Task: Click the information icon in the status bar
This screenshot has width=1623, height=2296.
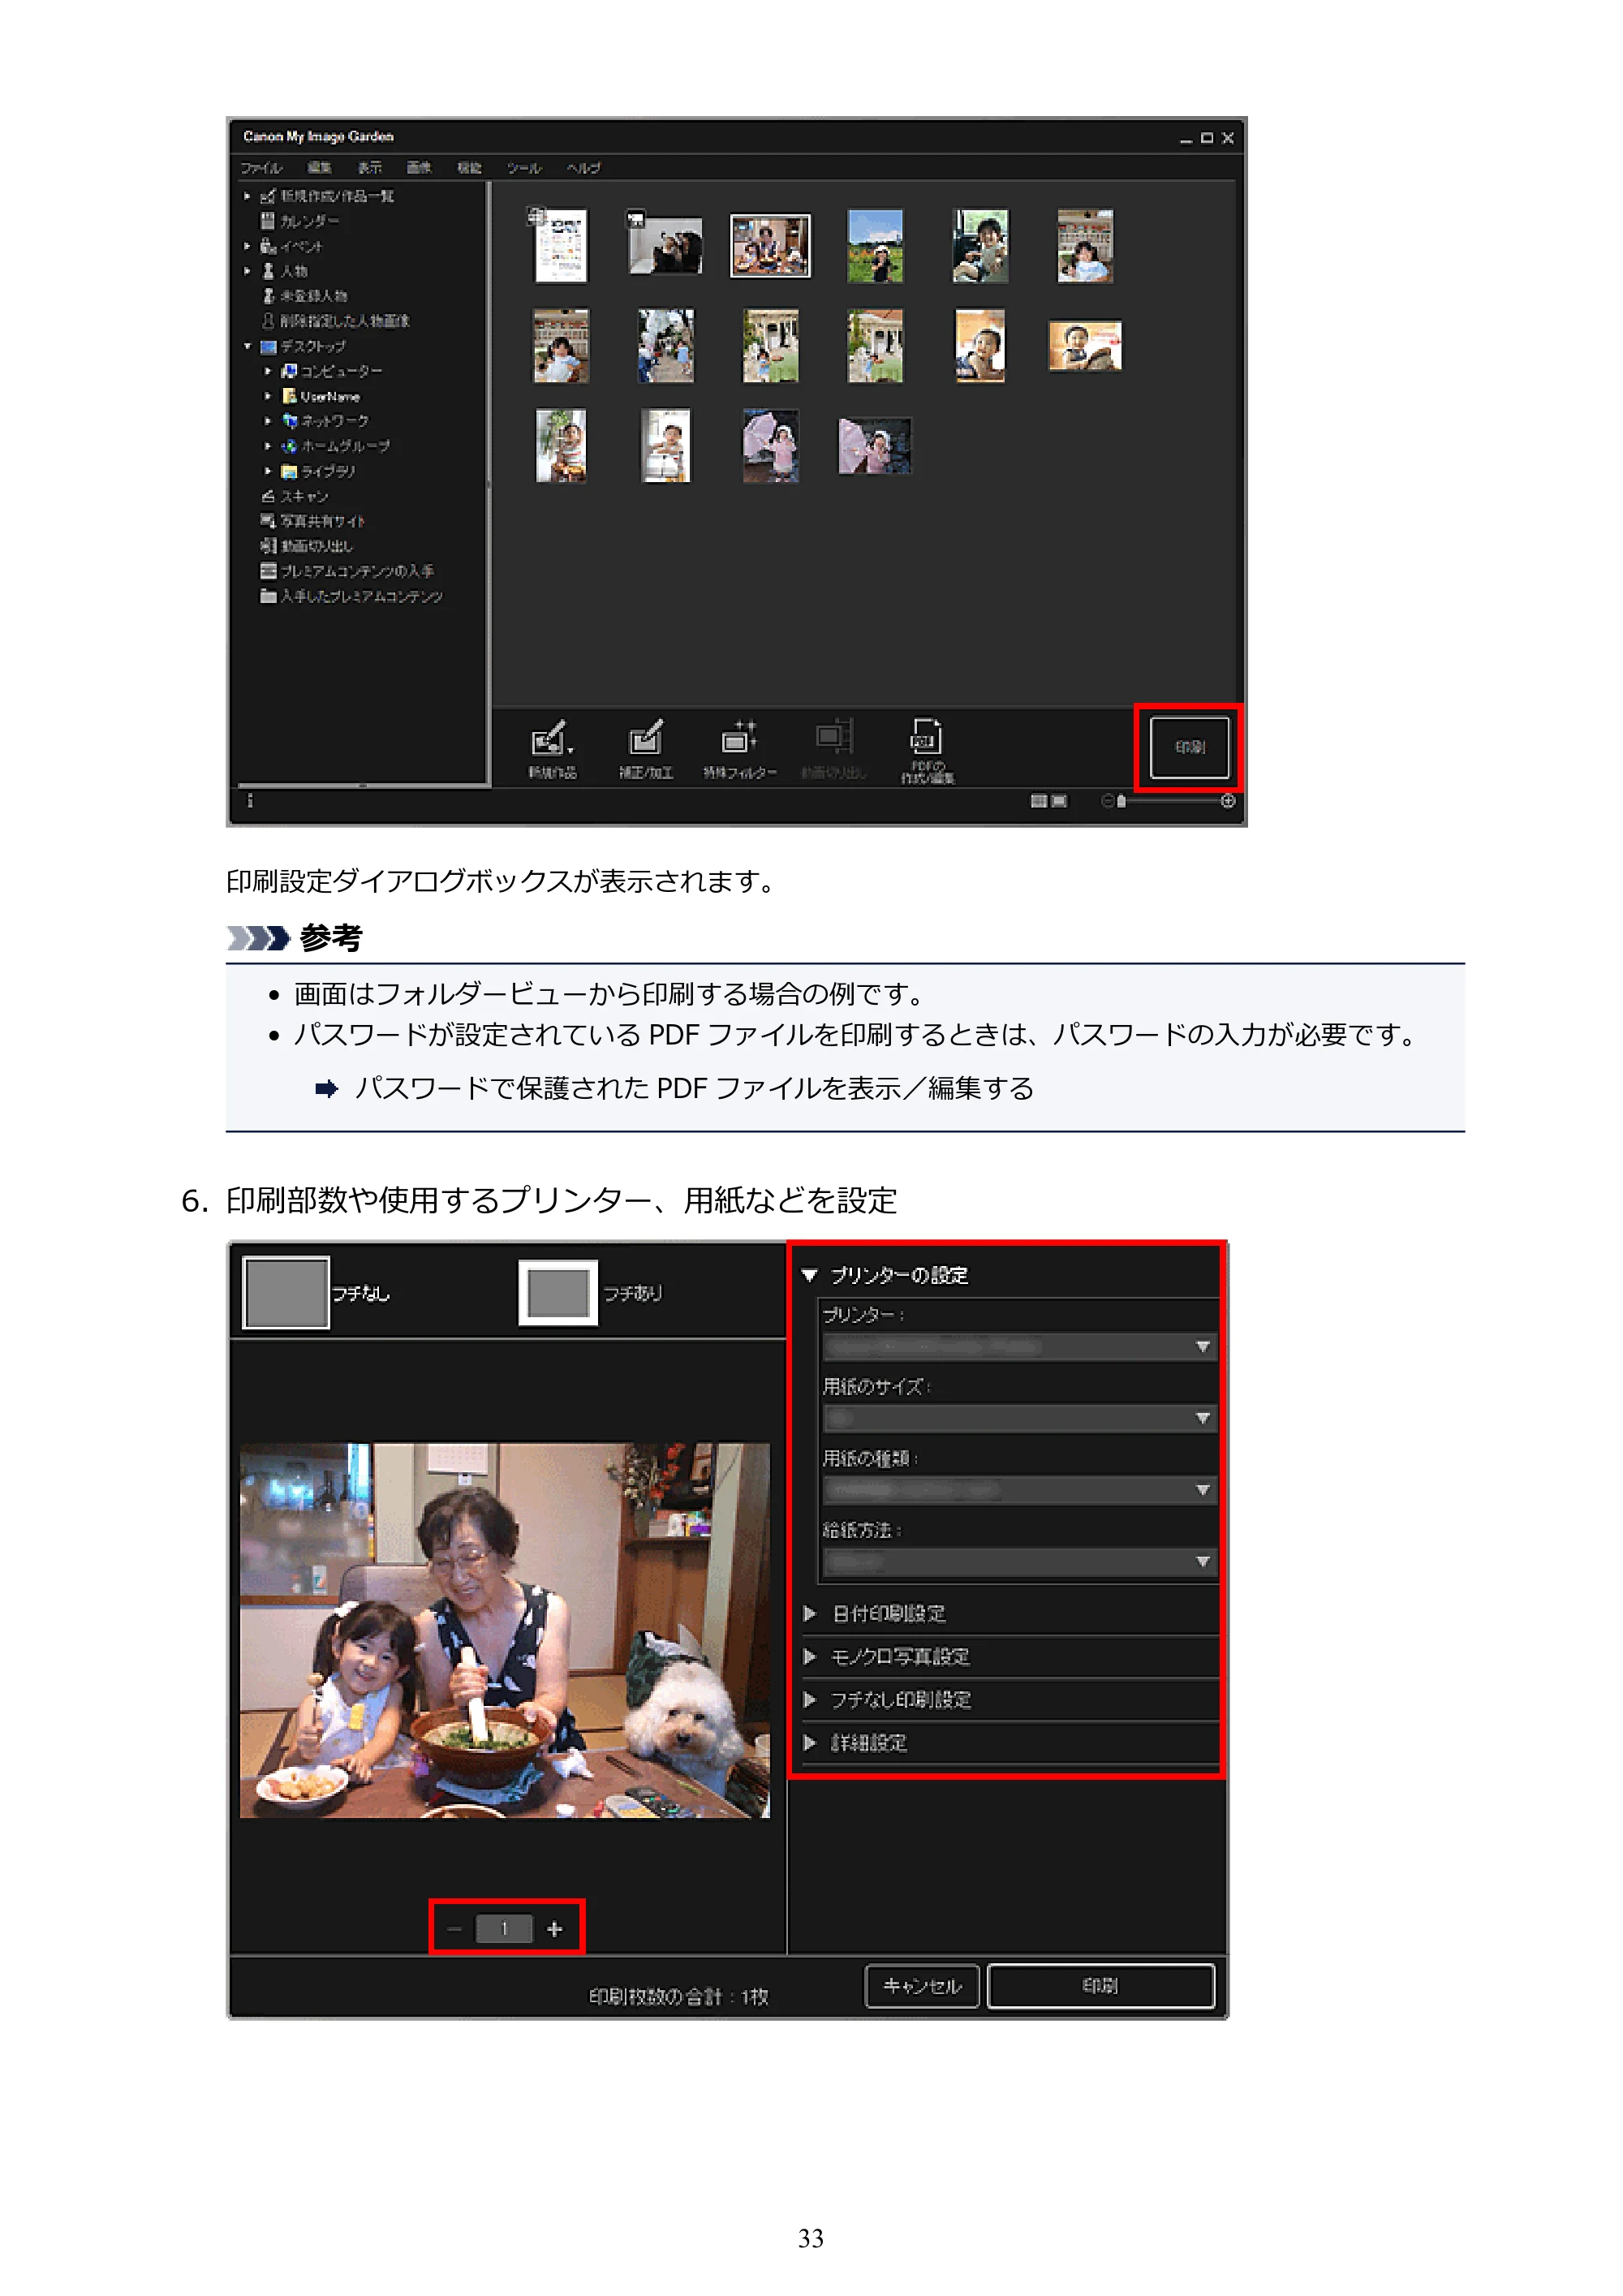Action: 250,801
